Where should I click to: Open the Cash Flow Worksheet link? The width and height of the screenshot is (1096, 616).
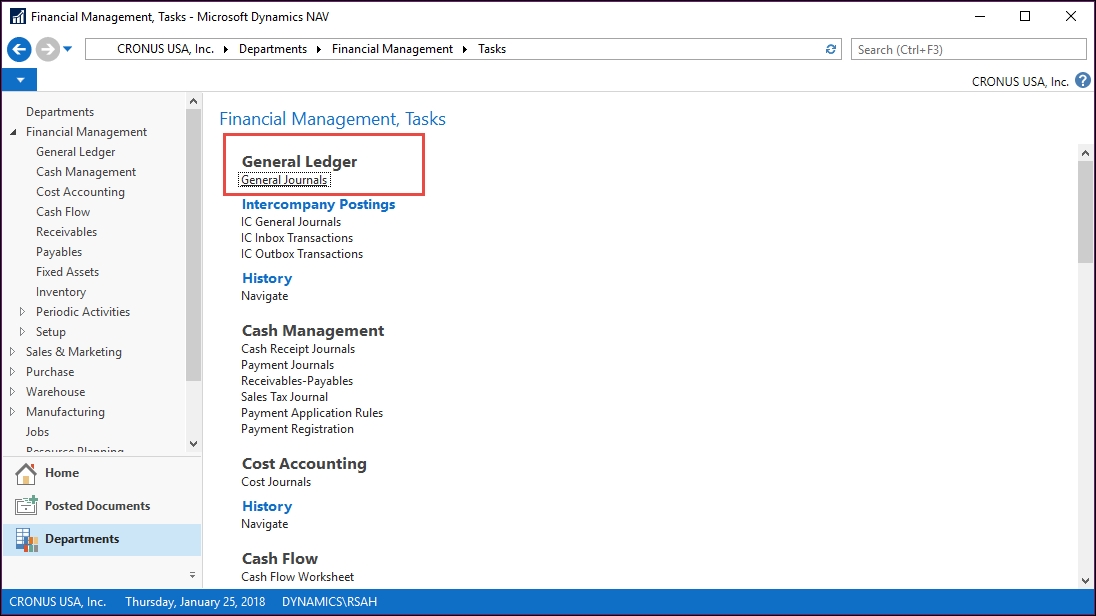click(x=298, y=577)
